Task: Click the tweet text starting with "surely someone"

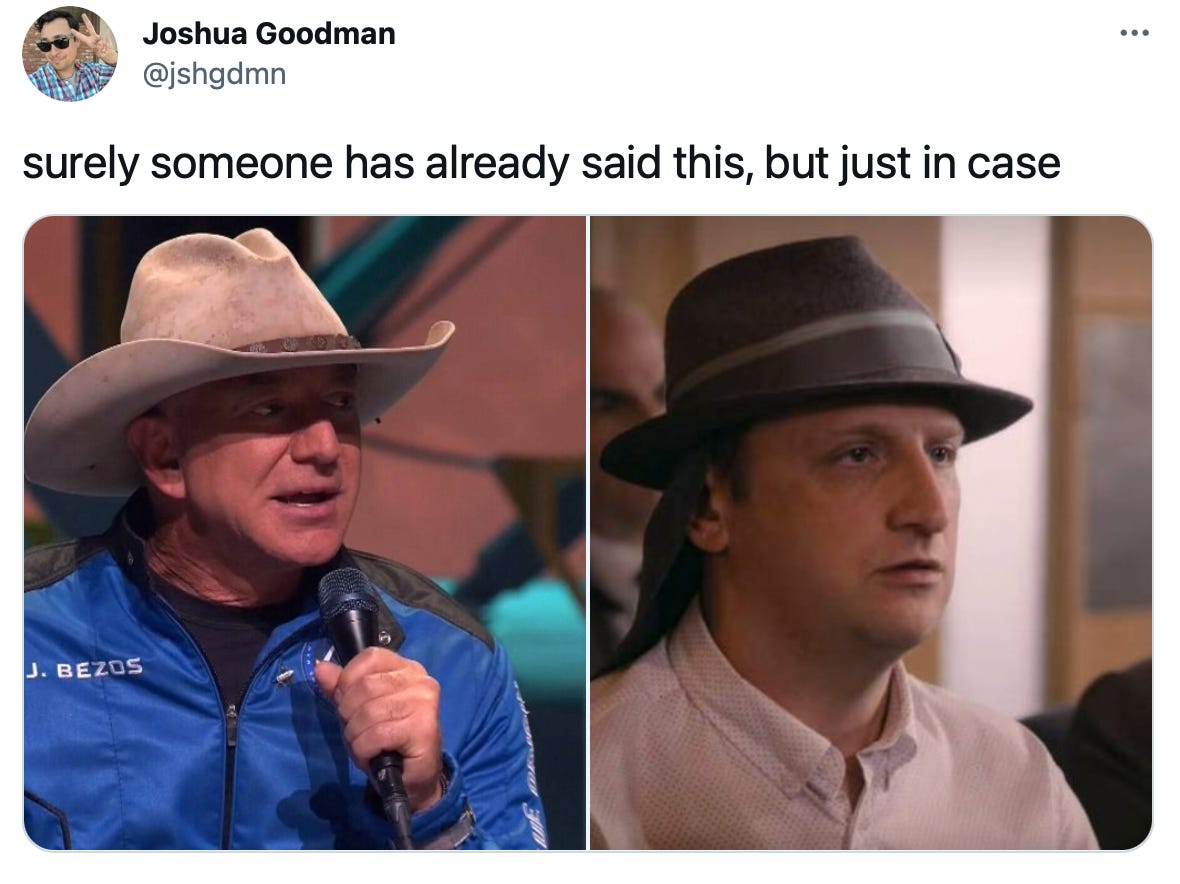Action: [x=541, y=163]
